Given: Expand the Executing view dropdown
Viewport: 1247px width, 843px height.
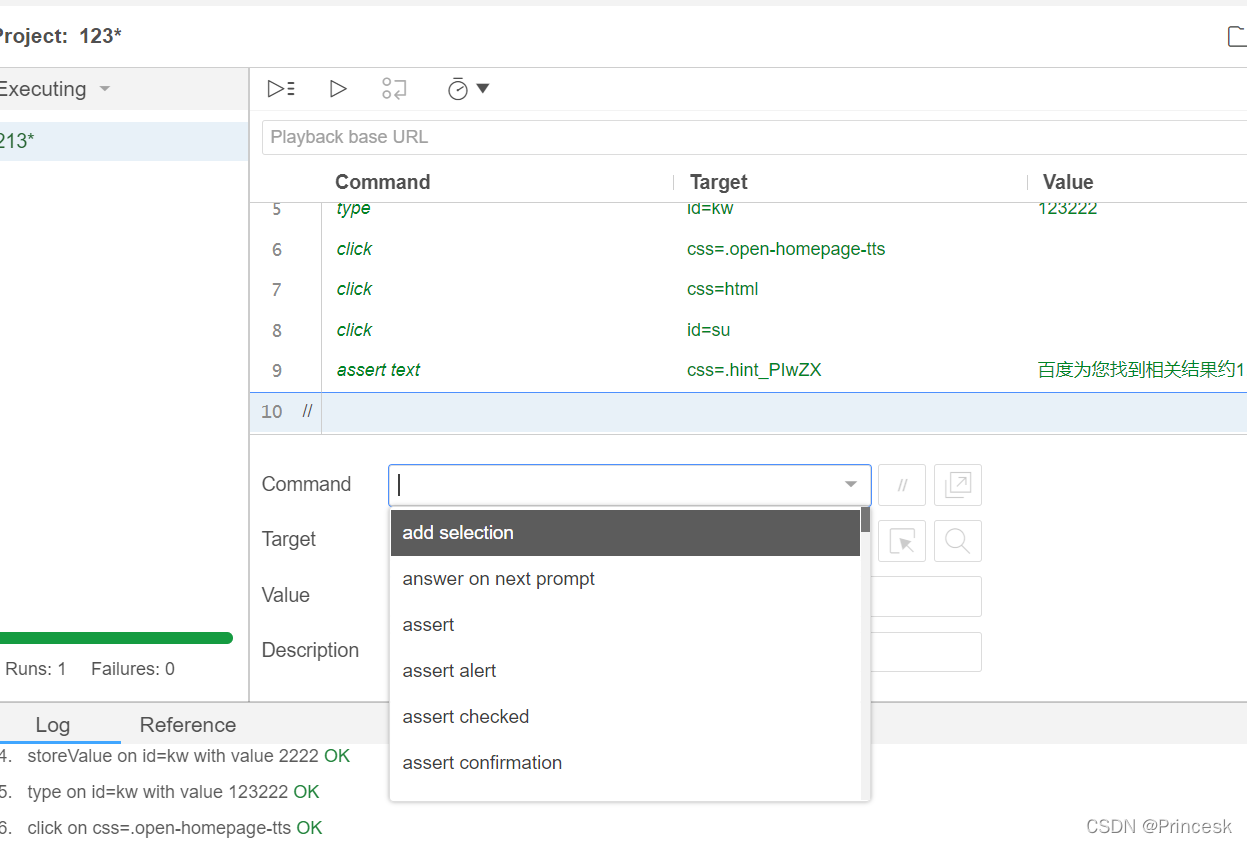Looking at the screenshot, I should pyautogui.click(x=104, y=89).
